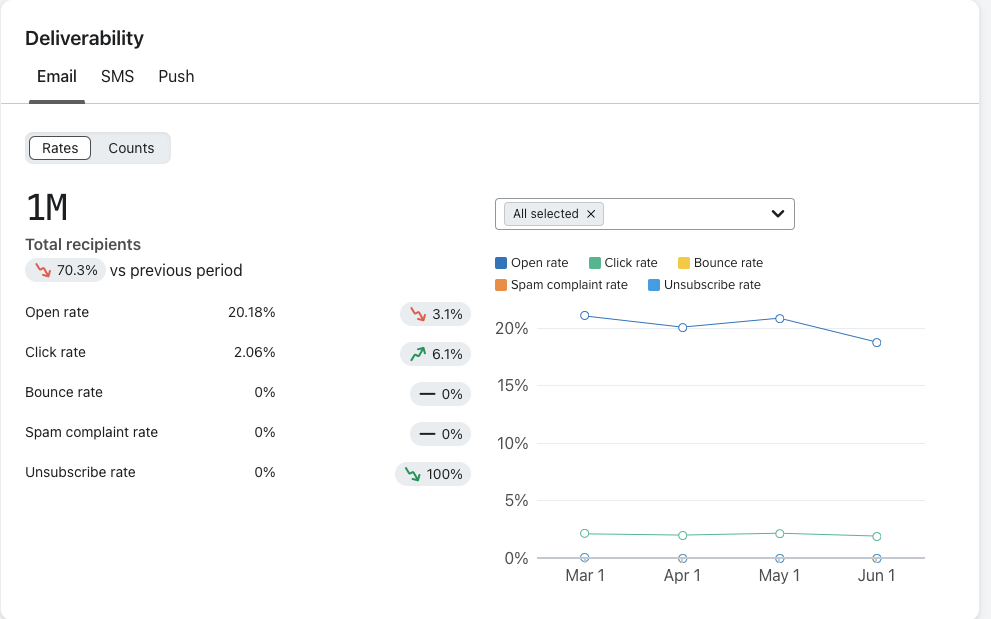This screenshot has height=619, width=991.
Task: Click the Open rate downward trend icon
Action: [x=417, y=314]
